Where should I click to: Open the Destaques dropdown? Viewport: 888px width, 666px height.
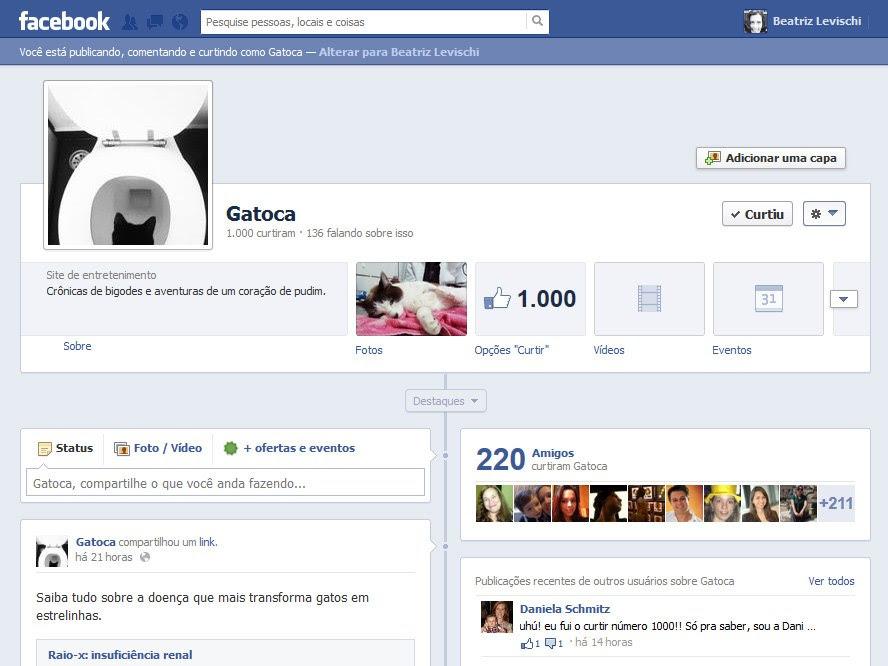(446, 401)
